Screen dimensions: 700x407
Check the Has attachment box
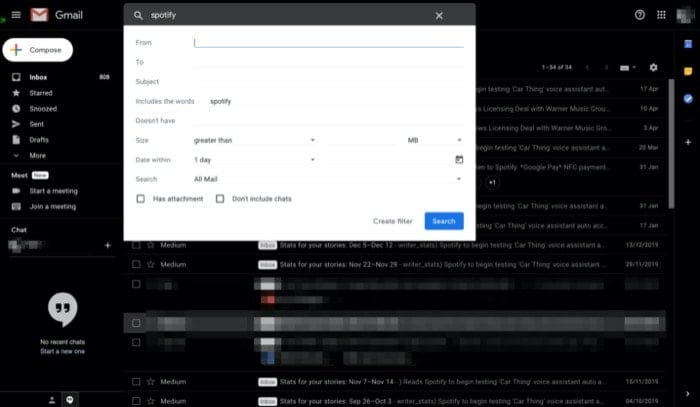point(141,199)
